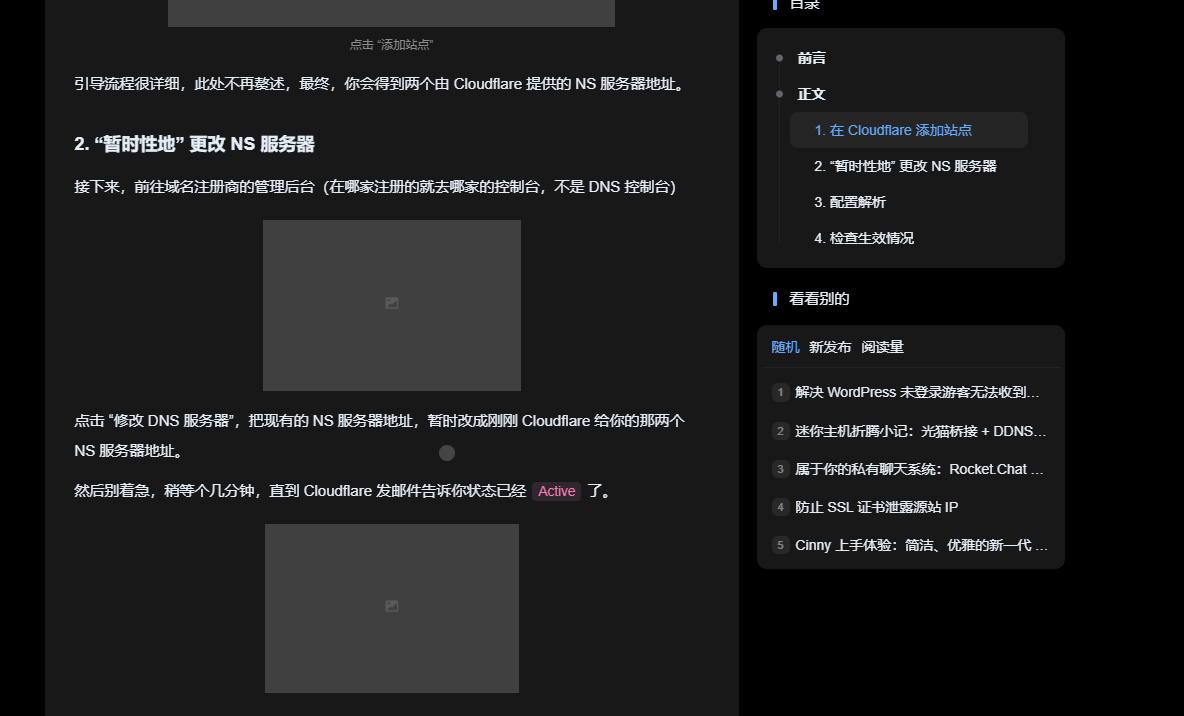Click the numbered badge 1 beside the WordPress article
The height and width of the screenshot is (716, 1184).
(x=780, y=392)
